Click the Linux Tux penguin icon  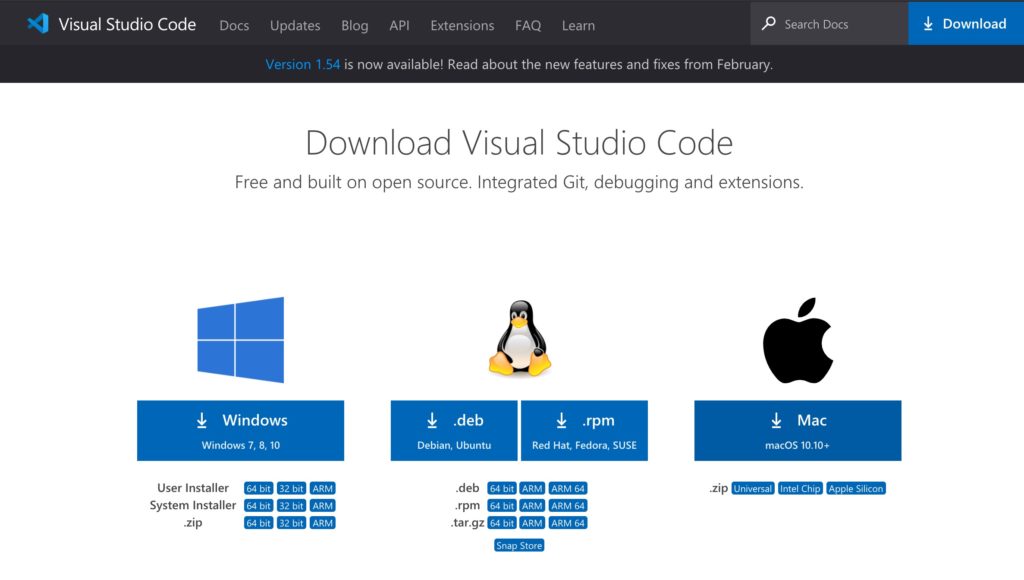[519, 340]
